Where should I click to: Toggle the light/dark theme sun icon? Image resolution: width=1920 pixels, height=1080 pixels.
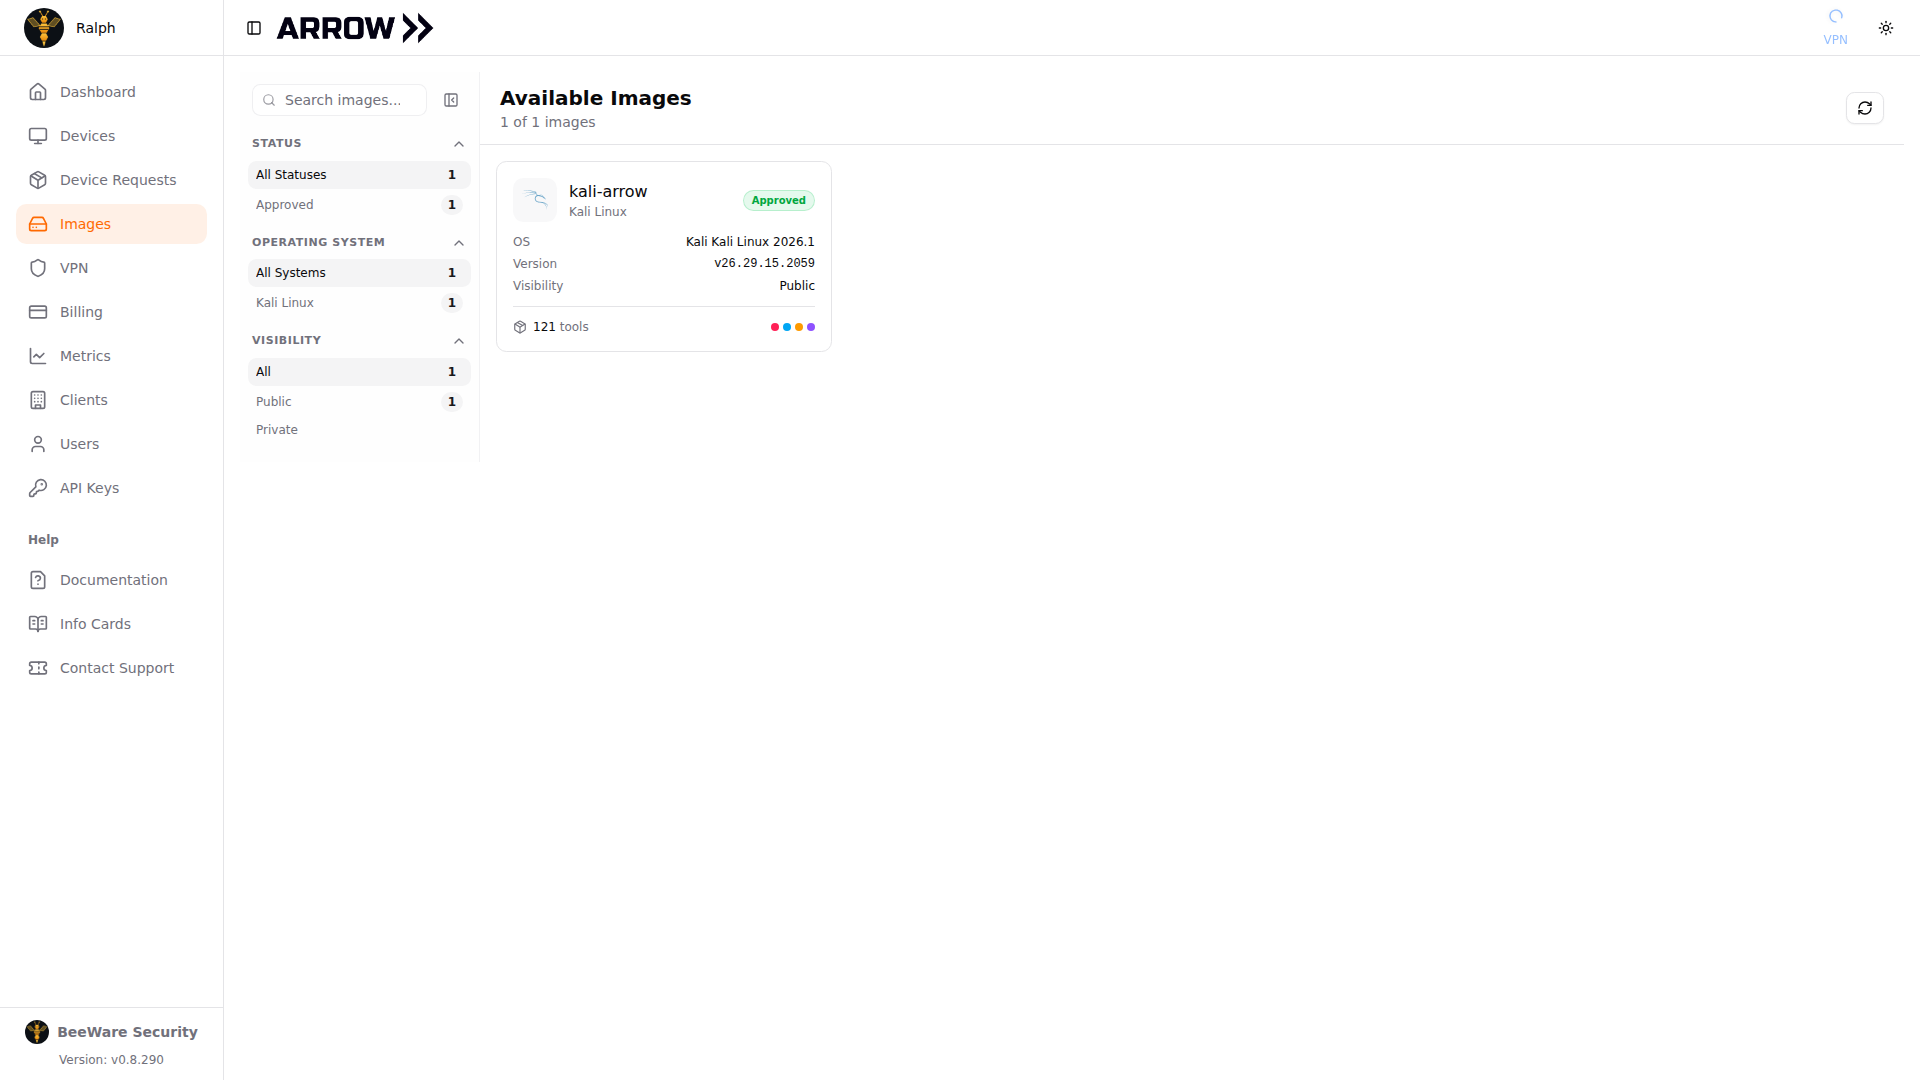[x=1886, y=28]
